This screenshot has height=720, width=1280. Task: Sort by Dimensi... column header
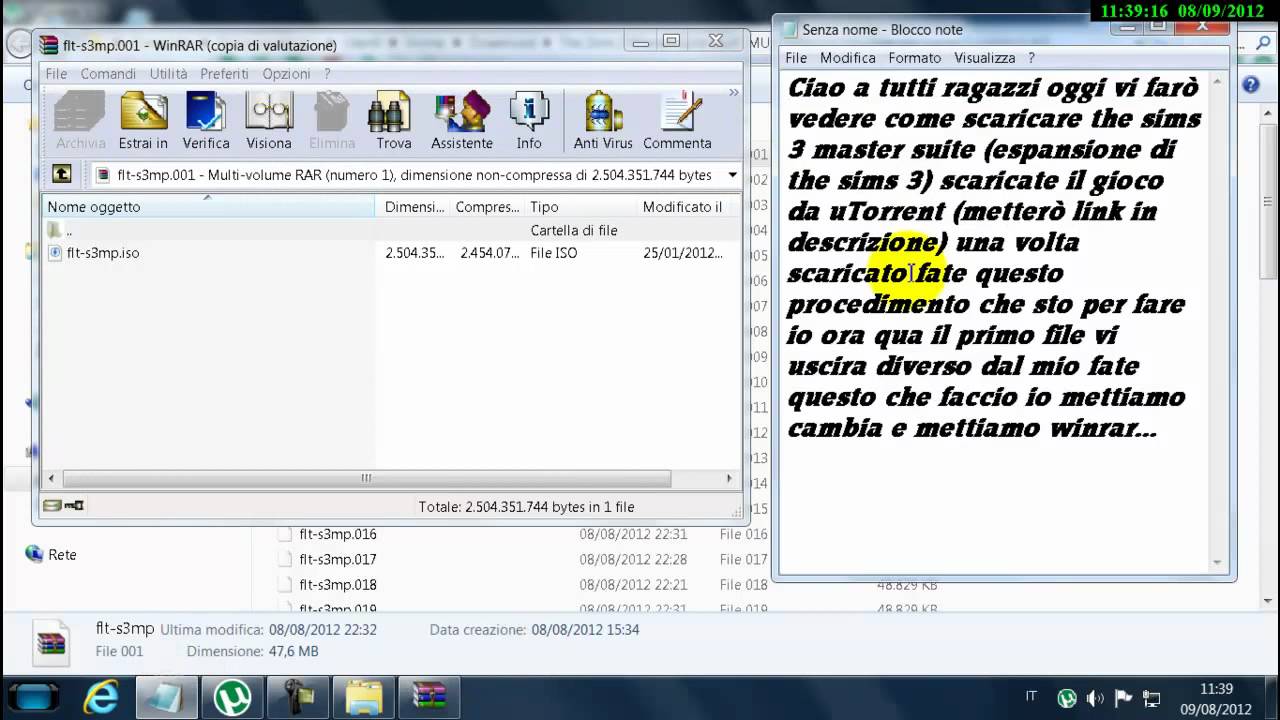pyautogui.click(x=413, y=207)
